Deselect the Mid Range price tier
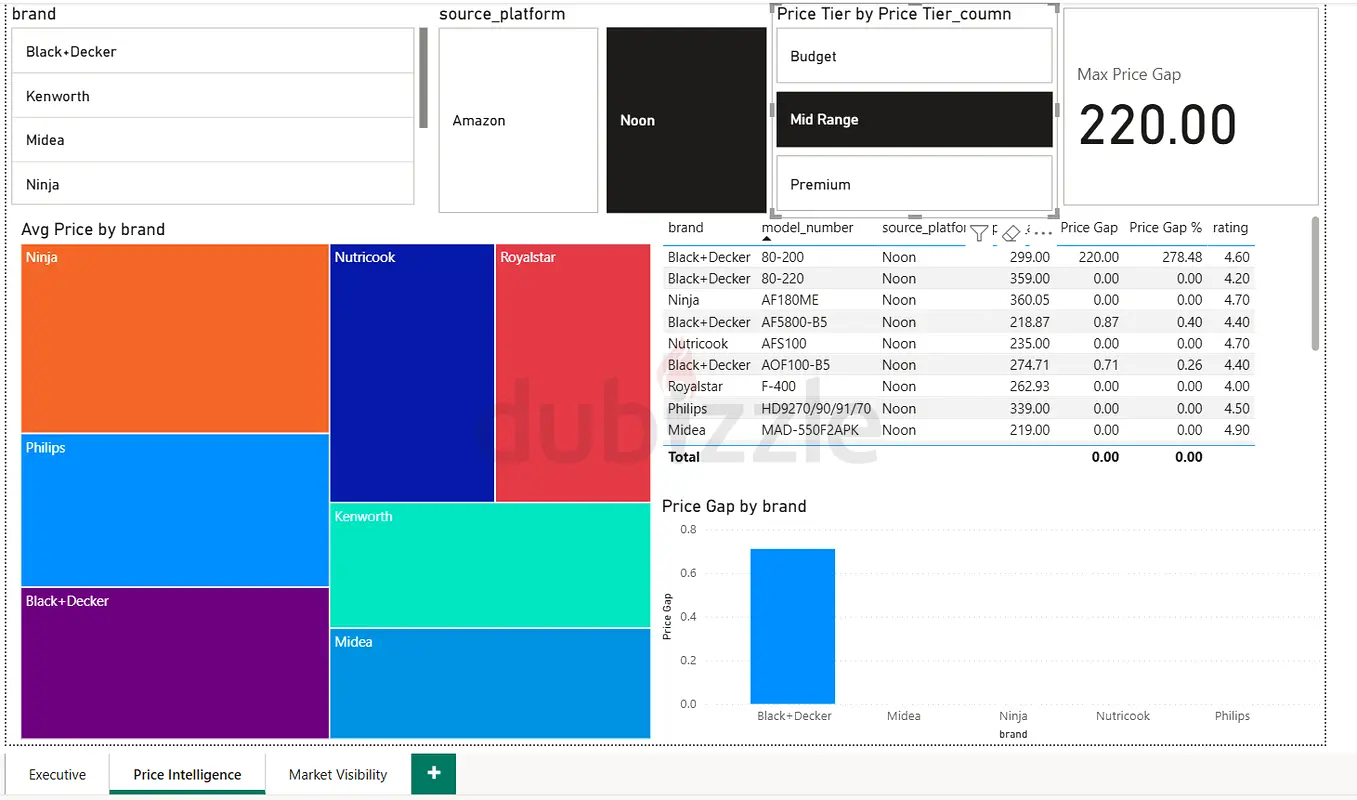1357x800 pixels. pyautogui.click(x=914, y=119)
